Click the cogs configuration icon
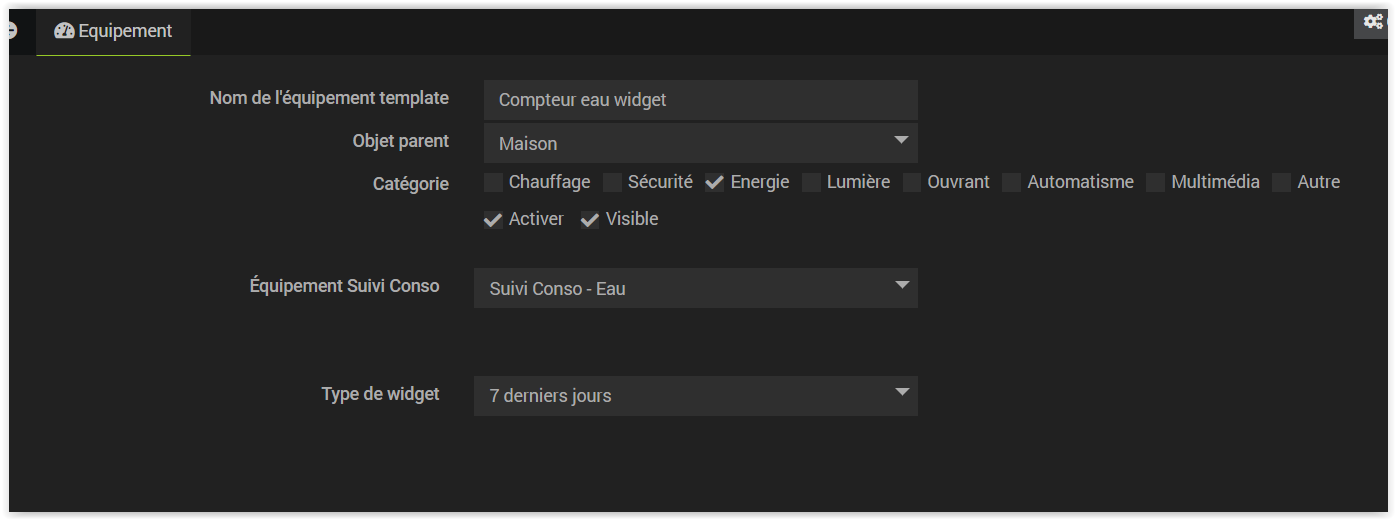Image resolution: width=1396 pixels, height=520 pixels. (1374, 22)
